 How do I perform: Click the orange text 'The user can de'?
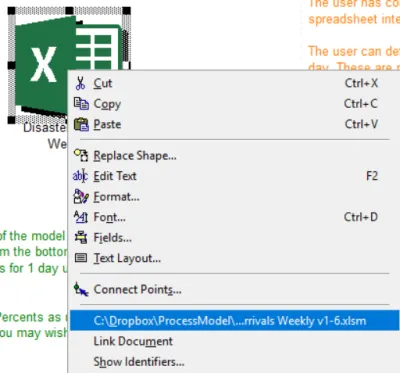(354, 52)
